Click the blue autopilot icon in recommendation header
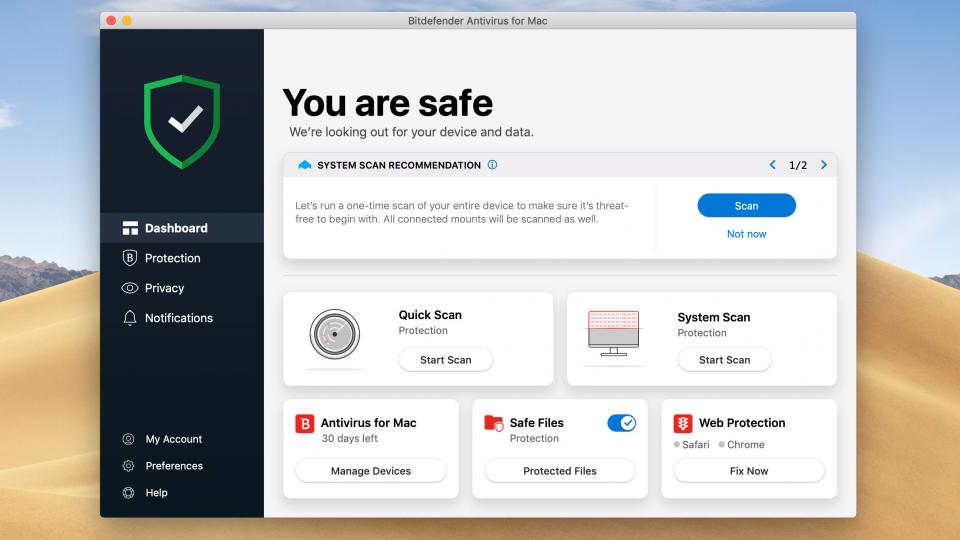 pos(304,165)
